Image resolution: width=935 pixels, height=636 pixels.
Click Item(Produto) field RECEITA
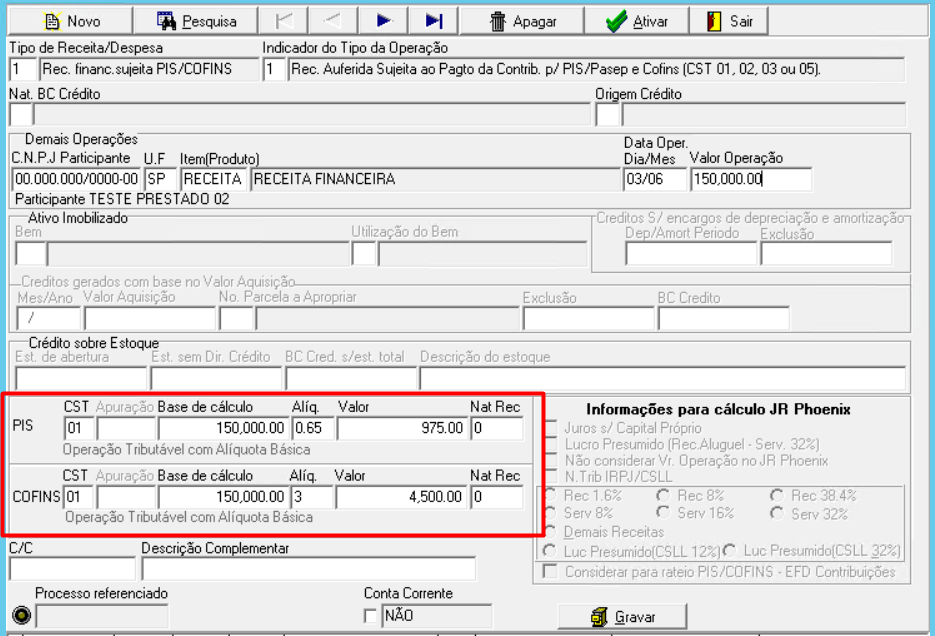tap(213, 179)
